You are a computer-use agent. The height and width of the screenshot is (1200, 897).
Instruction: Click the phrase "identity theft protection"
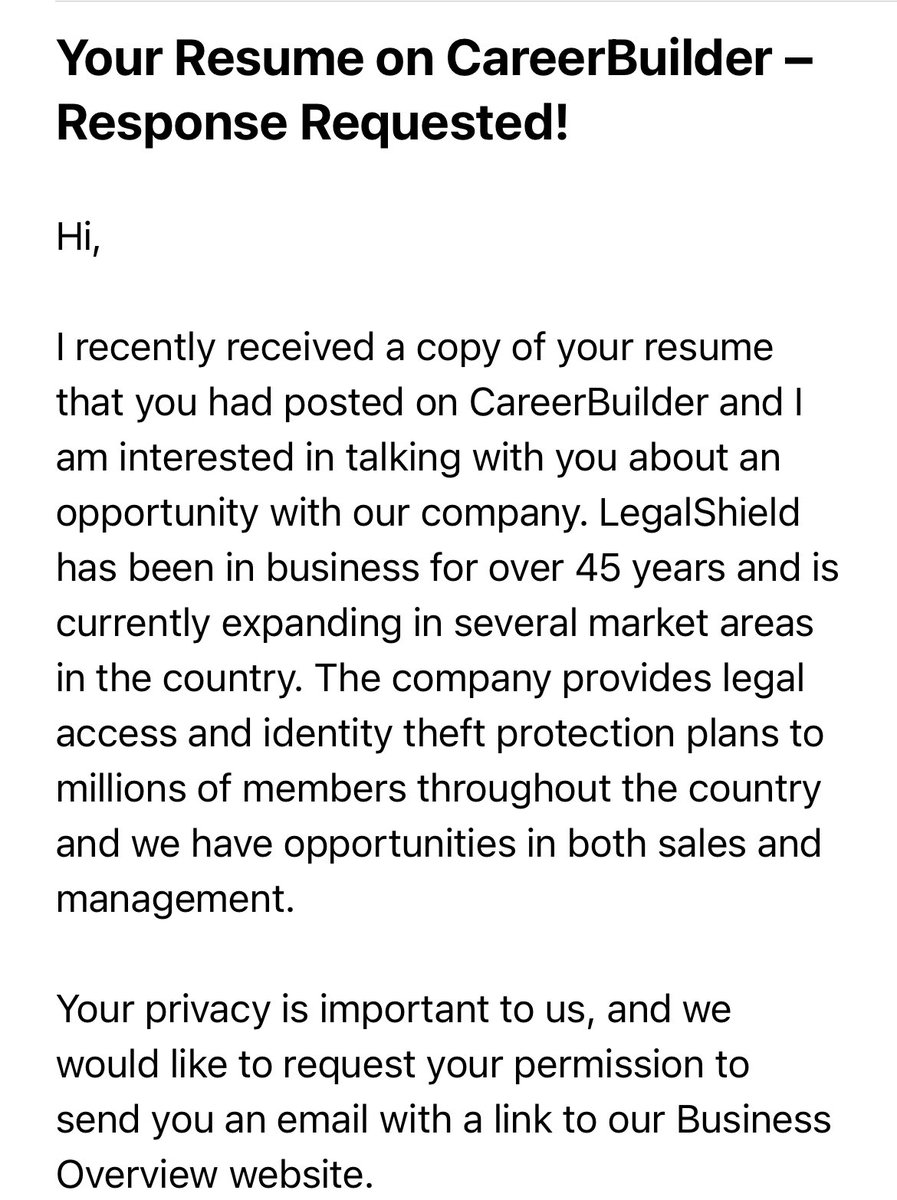click(429, 733)
